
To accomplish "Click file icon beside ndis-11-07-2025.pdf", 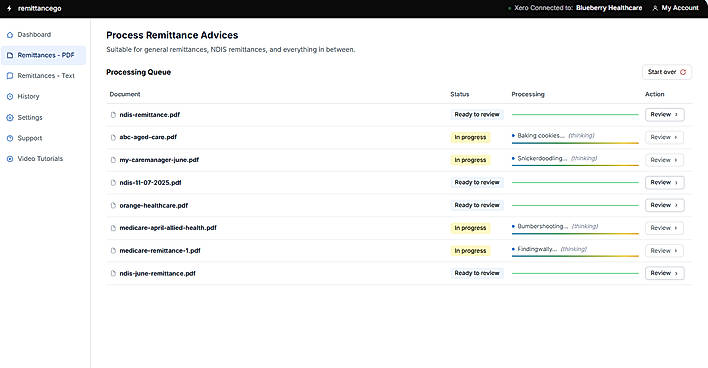I will click(113, 182).
